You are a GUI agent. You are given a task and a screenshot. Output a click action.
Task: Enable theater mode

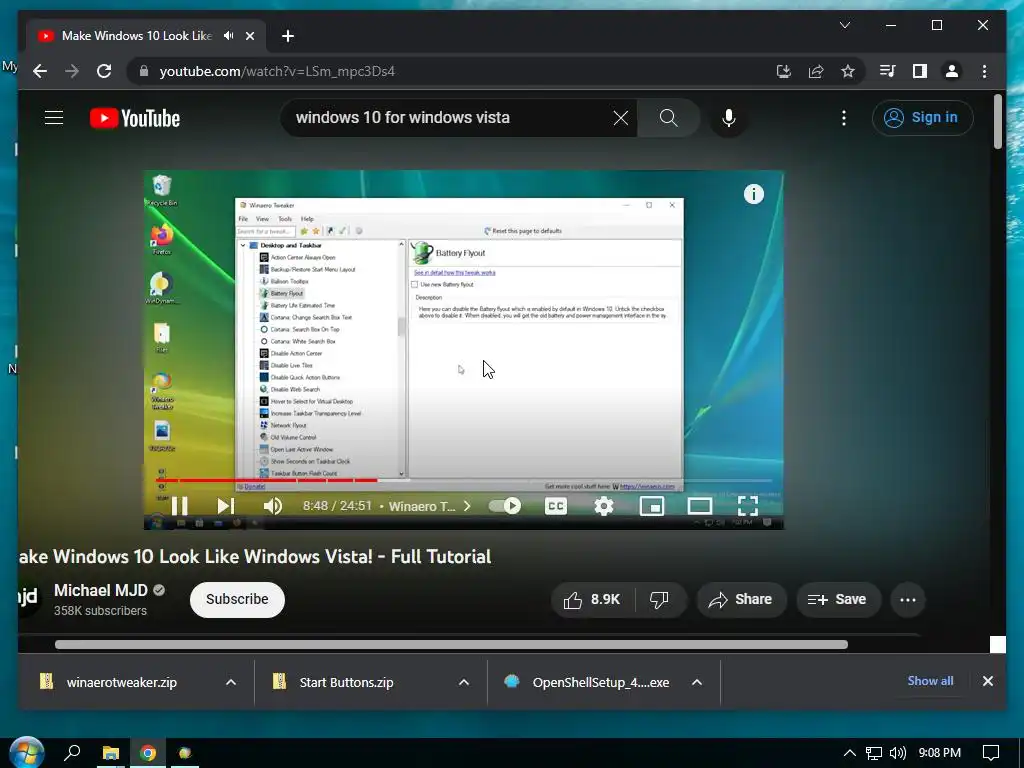click(x=699, y=505)
